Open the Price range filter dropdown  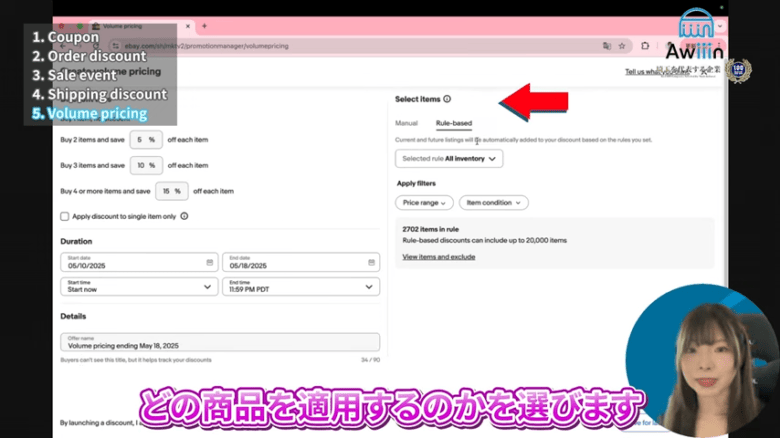pos(424,202)
